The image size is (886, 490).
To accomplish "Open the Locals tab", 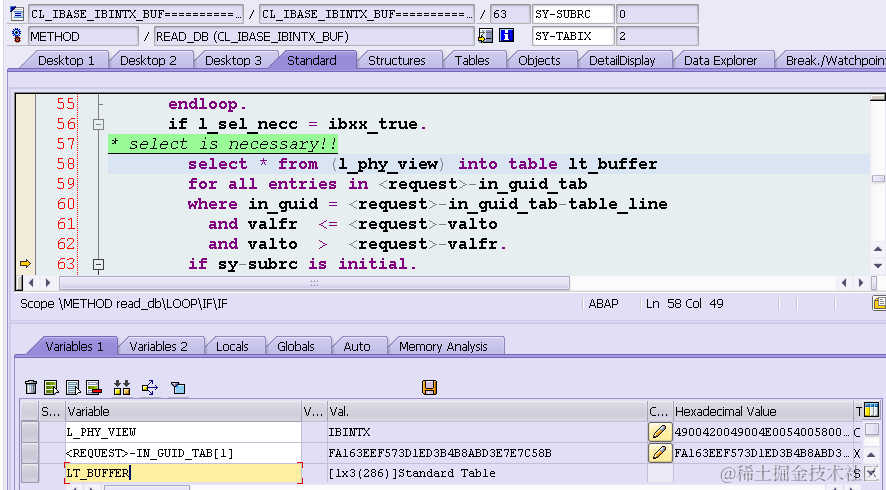I will coord(232,346).
